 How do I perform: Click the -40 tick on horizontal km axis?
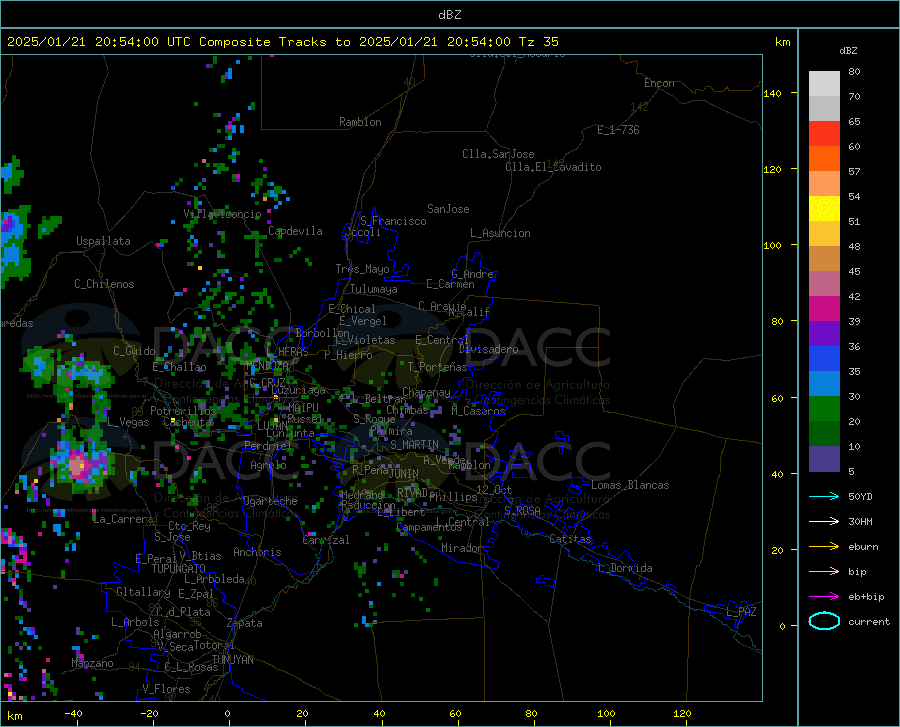point(73,714)
